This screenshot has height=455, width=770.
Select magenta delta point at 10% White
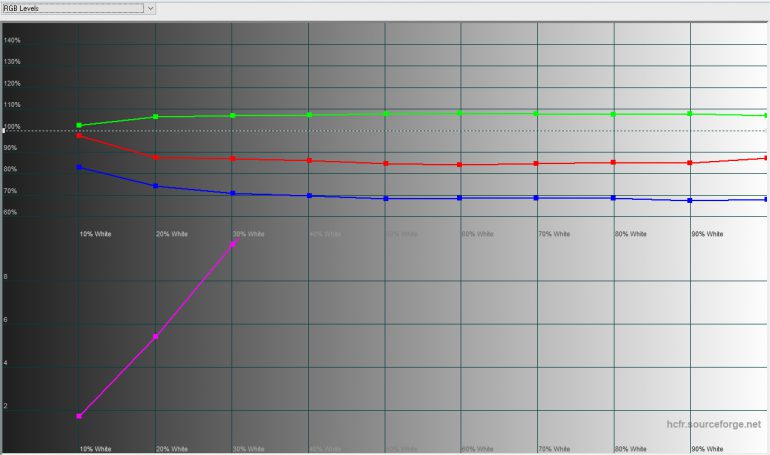[x=79, y=416]
